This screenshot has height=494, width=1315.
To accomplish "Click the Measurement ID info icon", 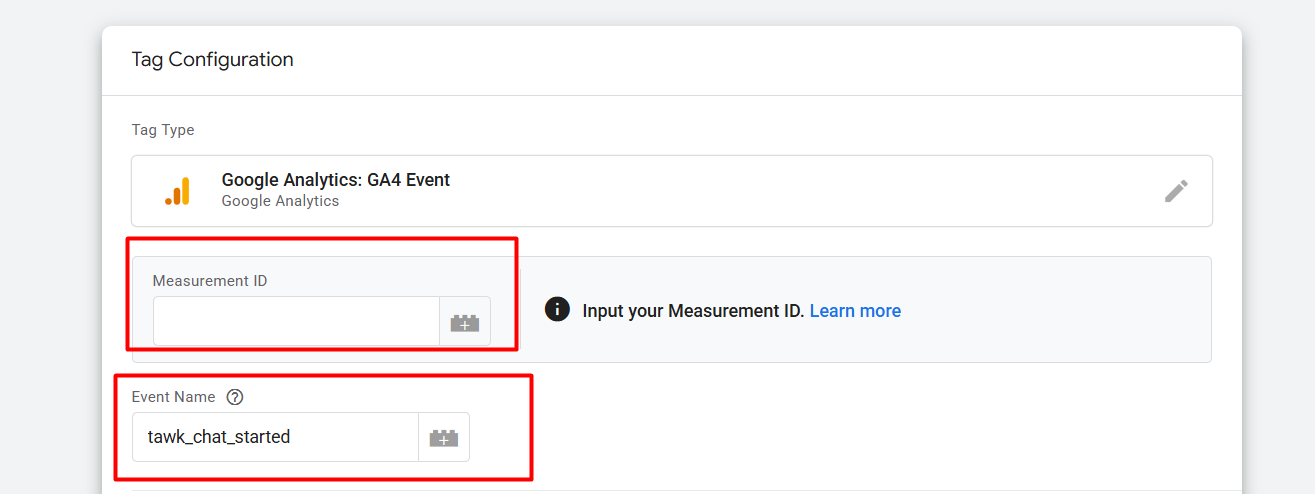I will [557, 310].
